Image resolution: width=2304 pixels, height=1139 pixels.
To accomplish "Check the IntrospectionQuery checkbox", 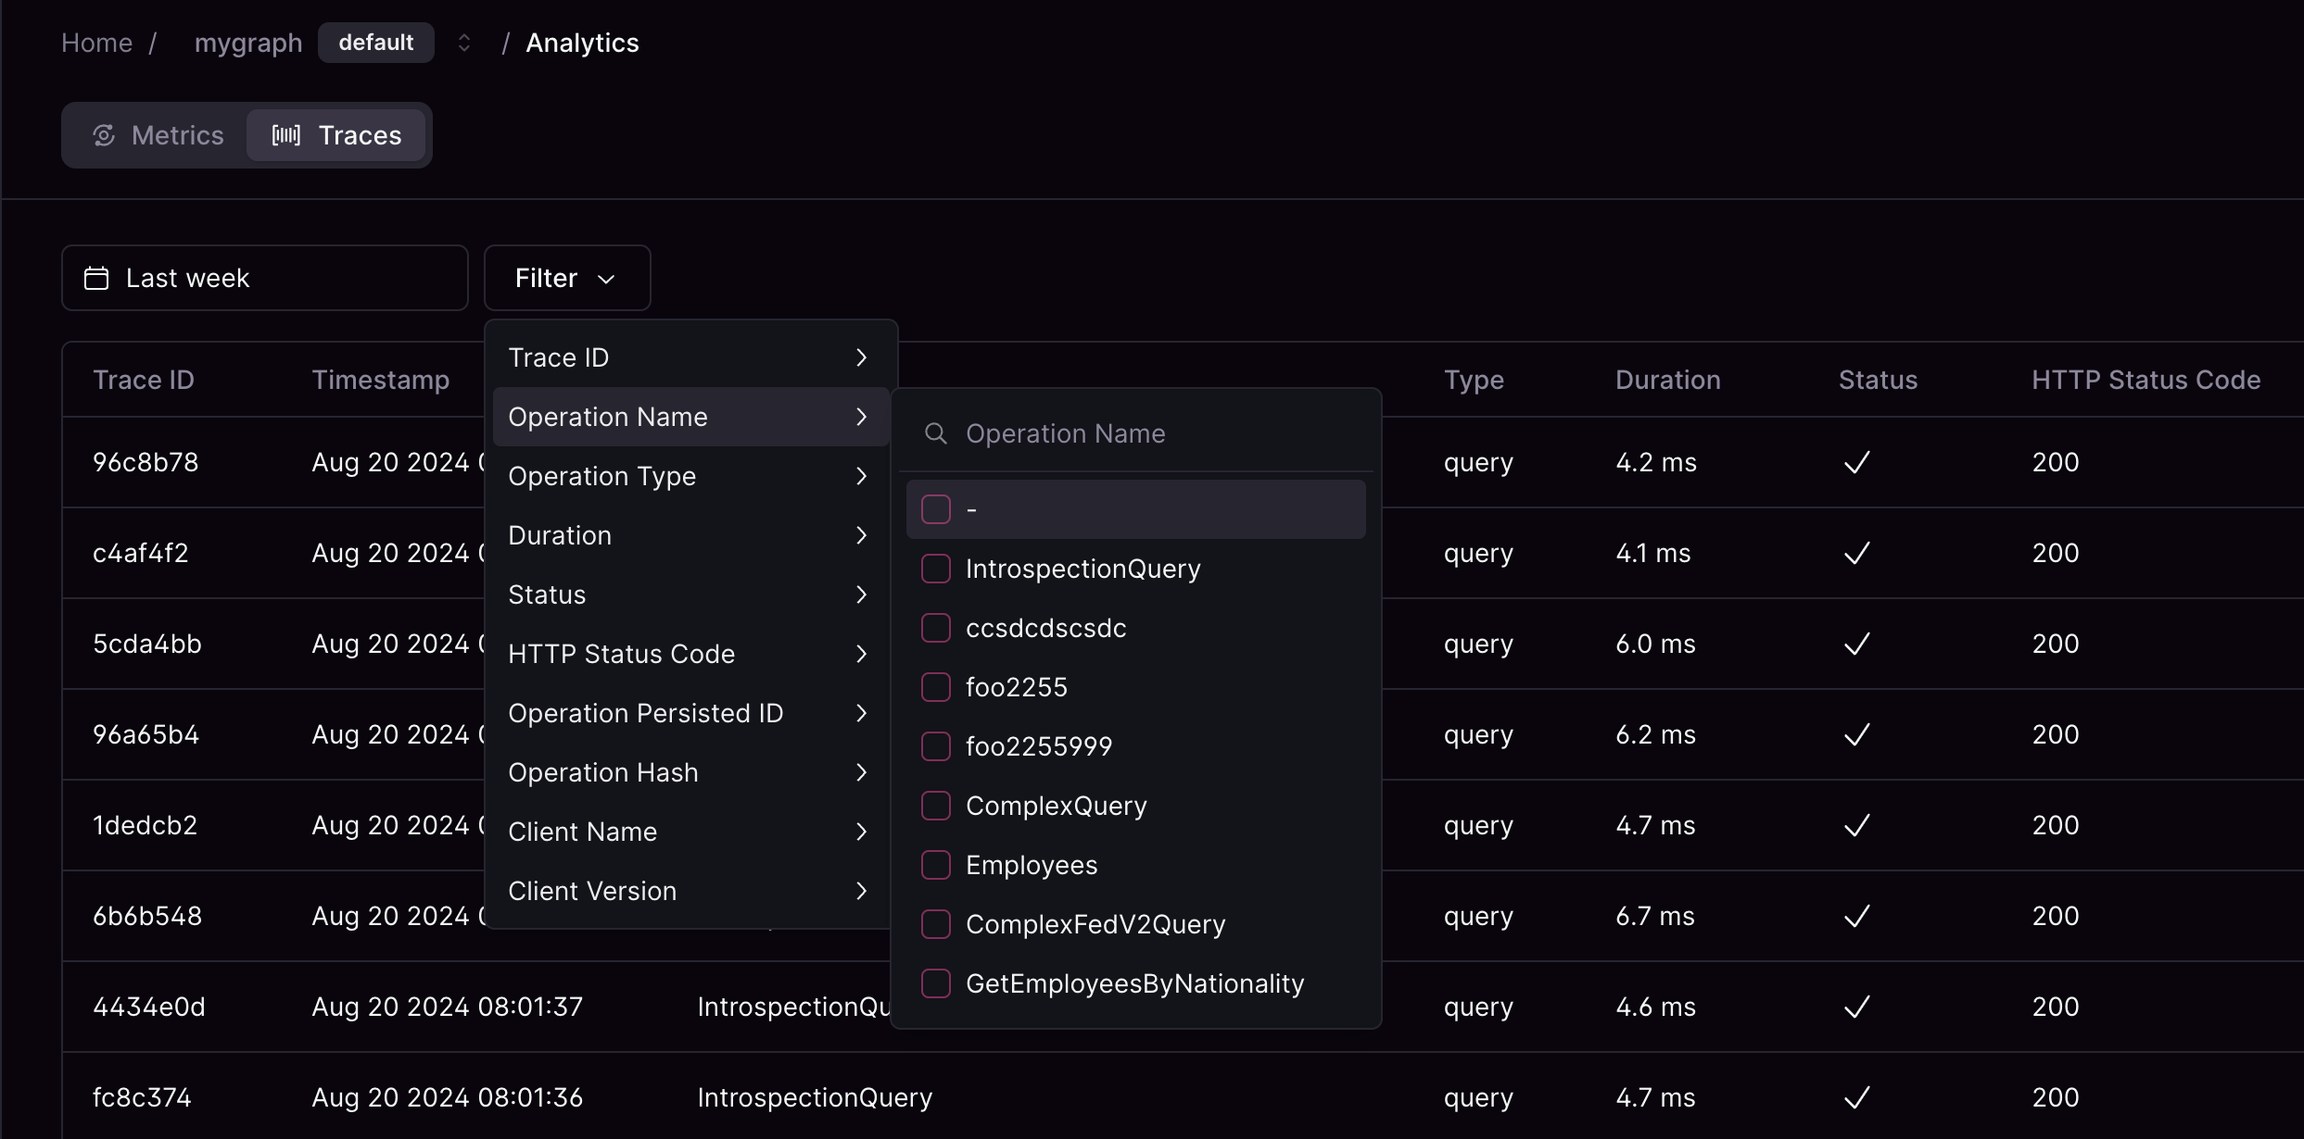I will [934, 568].
